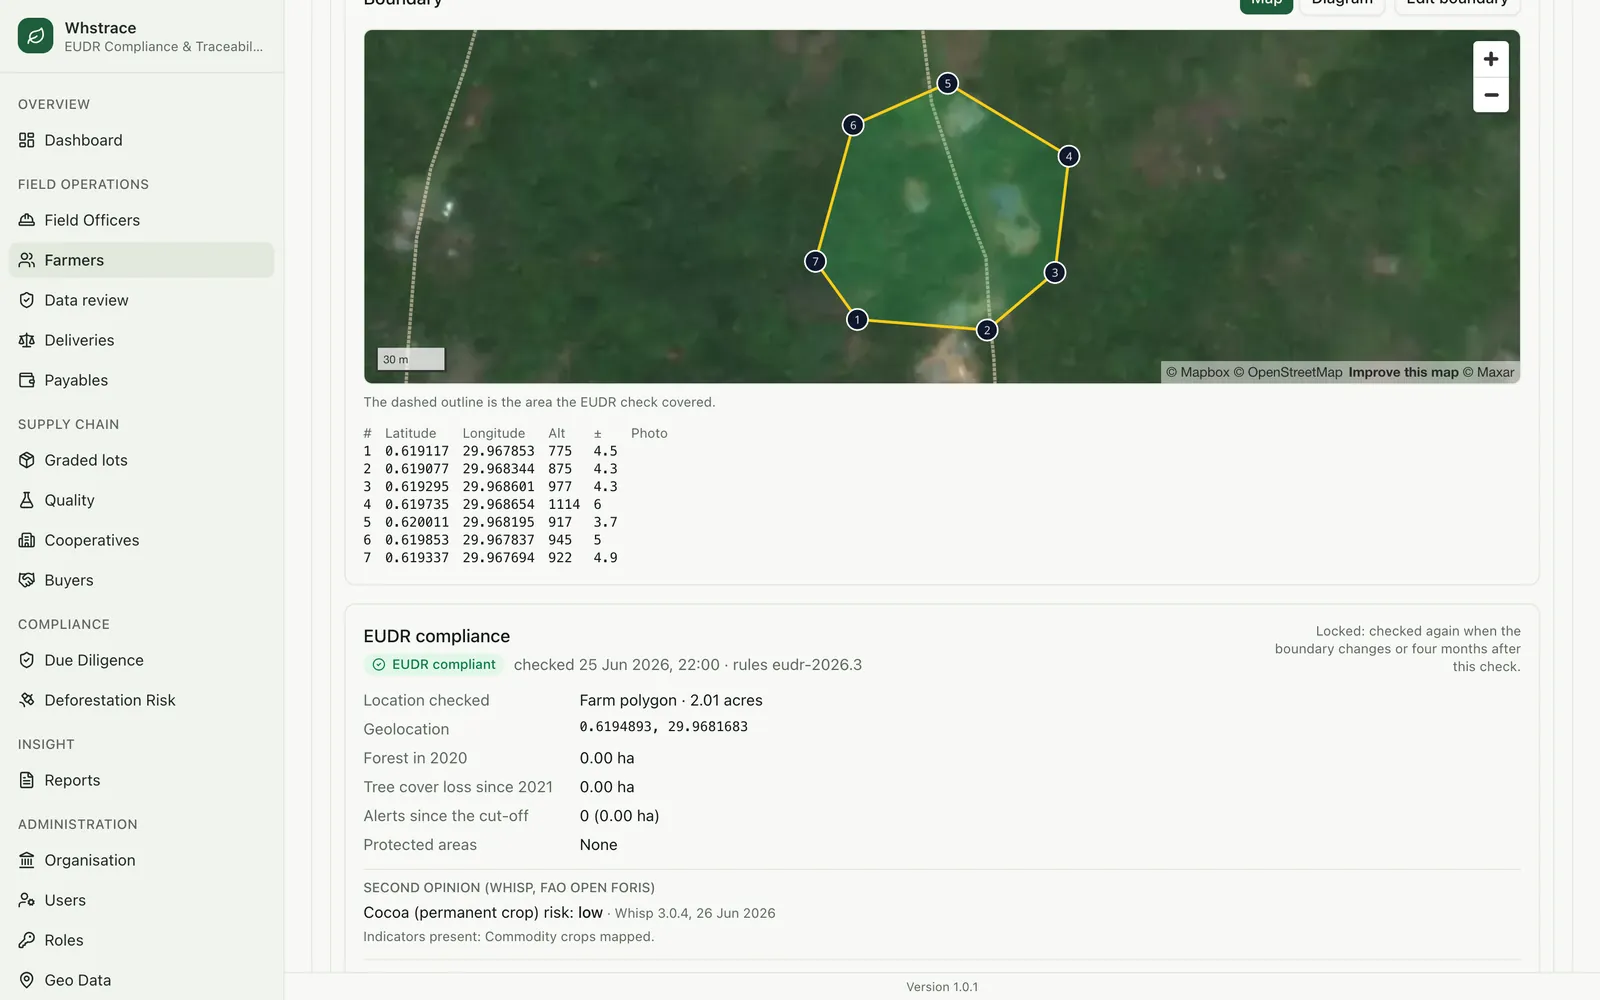Open the Improve this map link
1600x1000 pixels.
(1403, 372)
